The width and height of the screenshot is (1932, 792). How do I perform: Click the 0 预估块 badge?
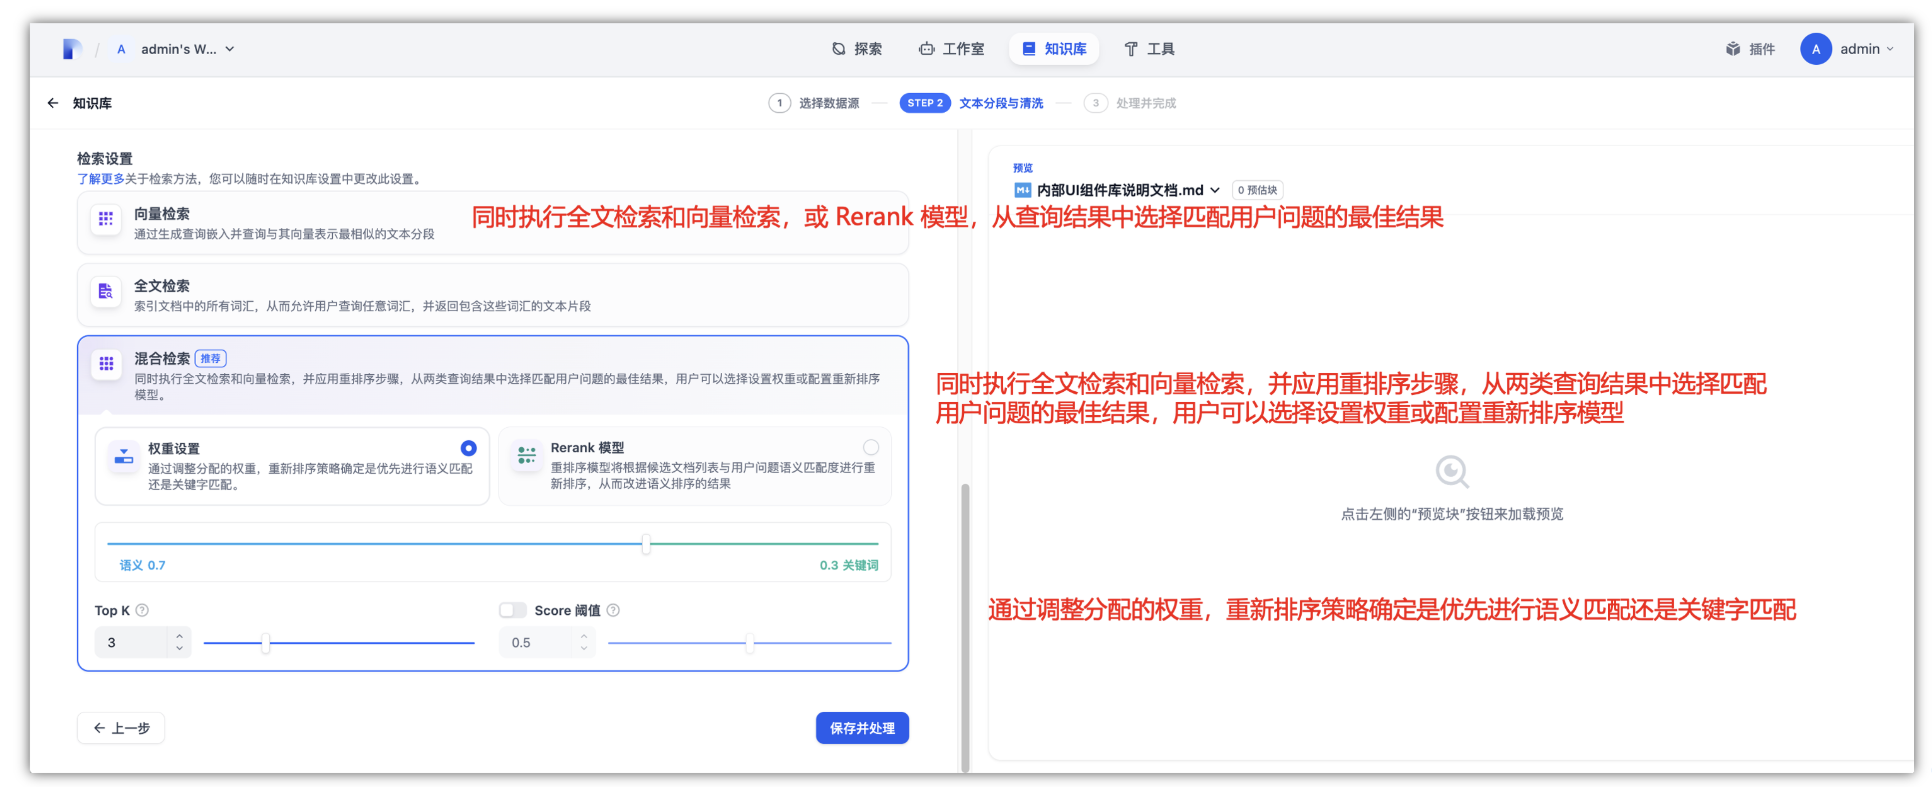(x=1257, y=190)
